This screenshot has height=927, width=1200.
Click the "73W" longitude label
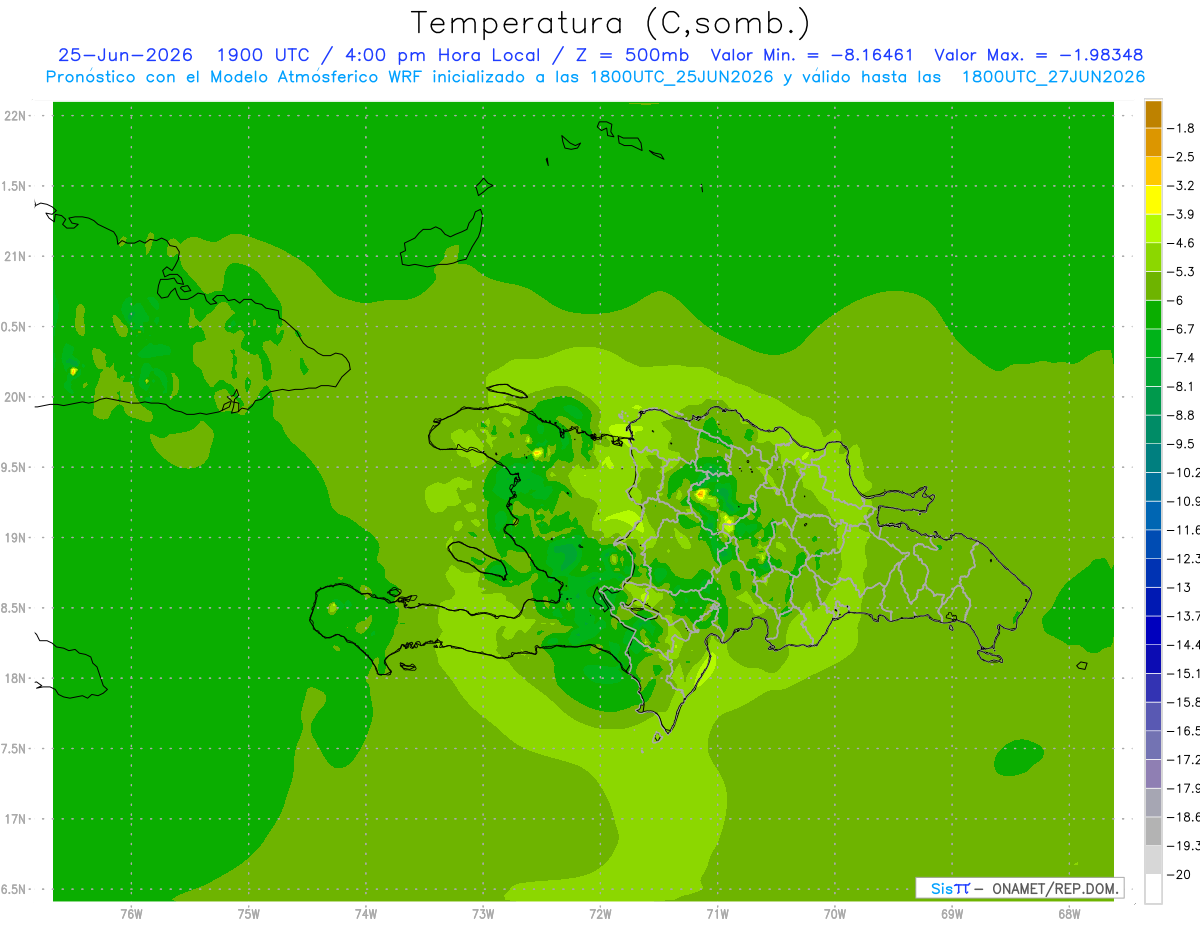(x=483, y=913)
